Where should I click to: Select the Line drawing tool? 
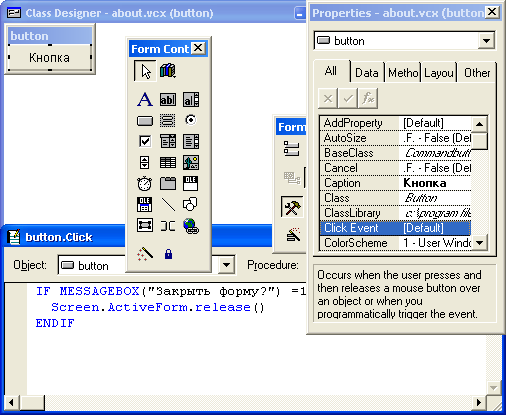pos(168,205)
